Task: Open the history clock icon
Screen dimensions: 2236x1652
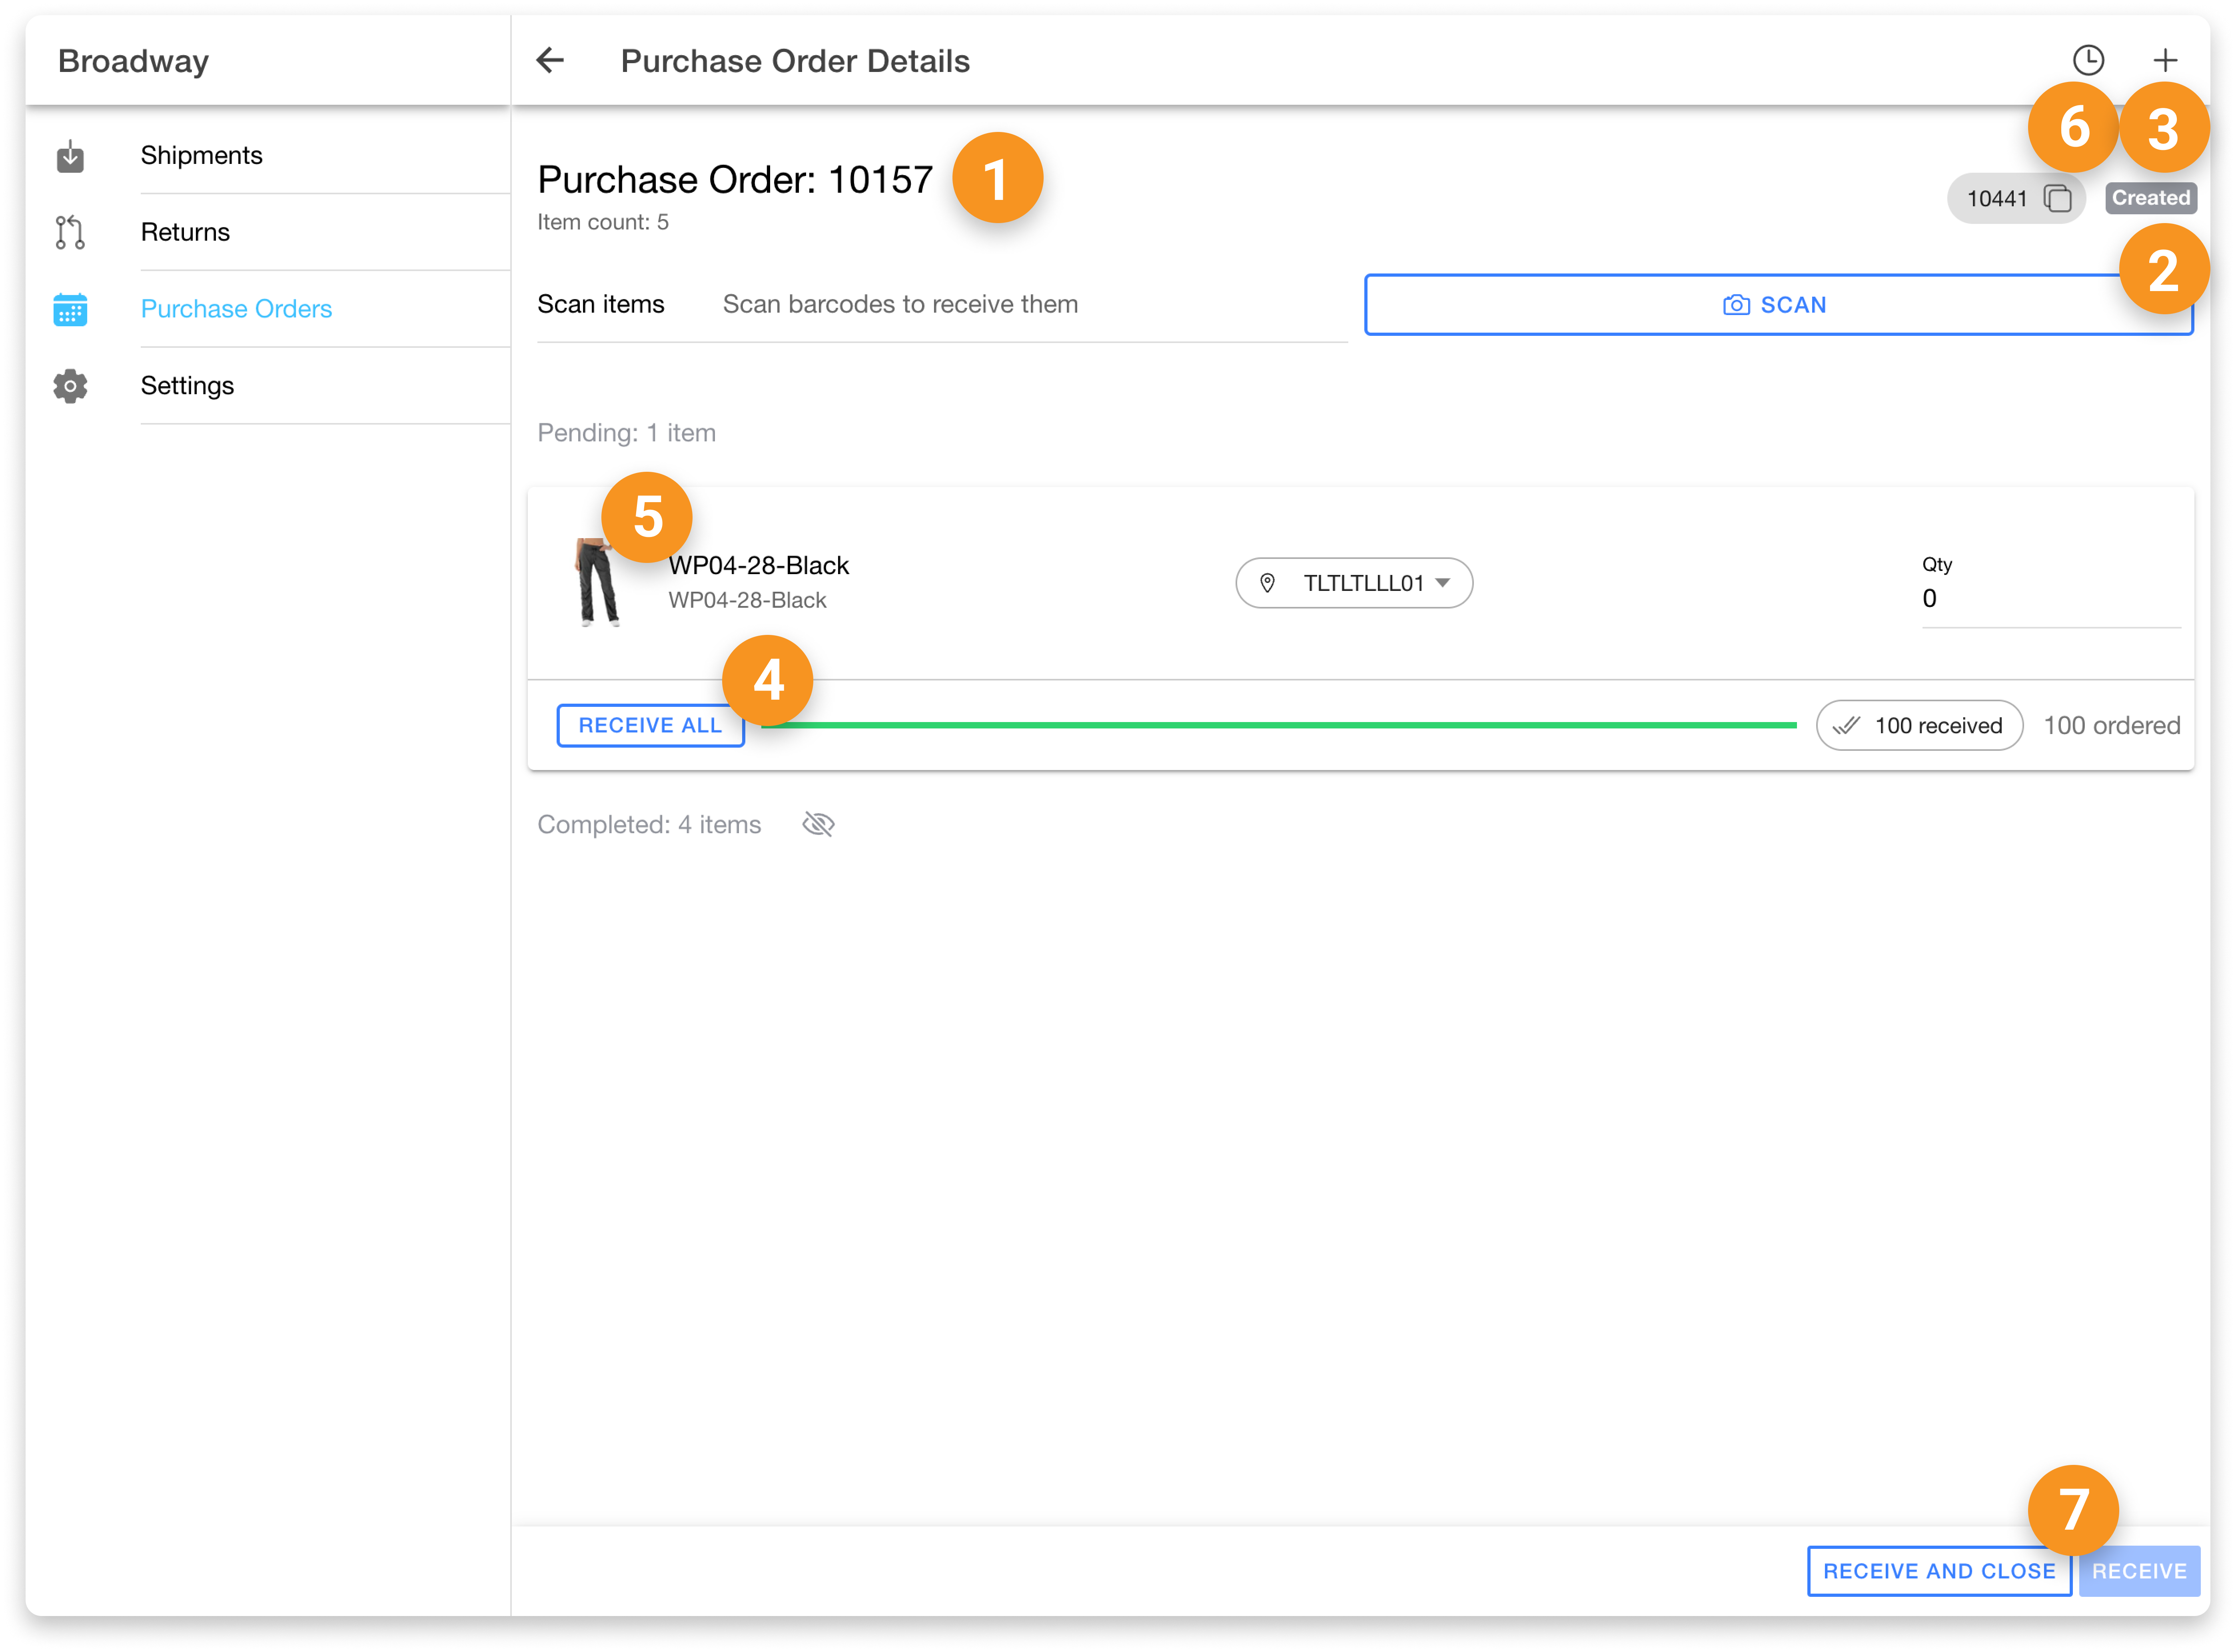Action: (2088, 60)
